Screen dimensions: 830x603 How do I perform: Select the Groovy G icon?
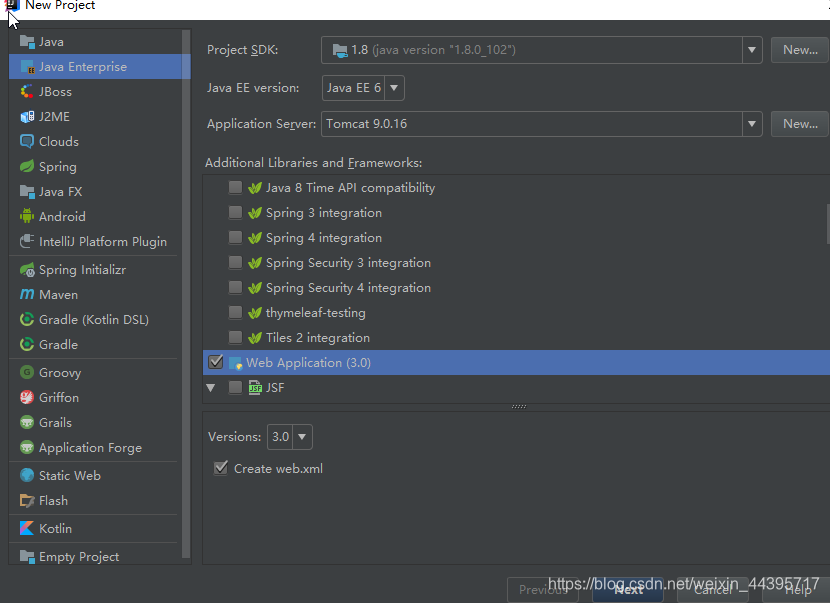click(x=26, y=372)
